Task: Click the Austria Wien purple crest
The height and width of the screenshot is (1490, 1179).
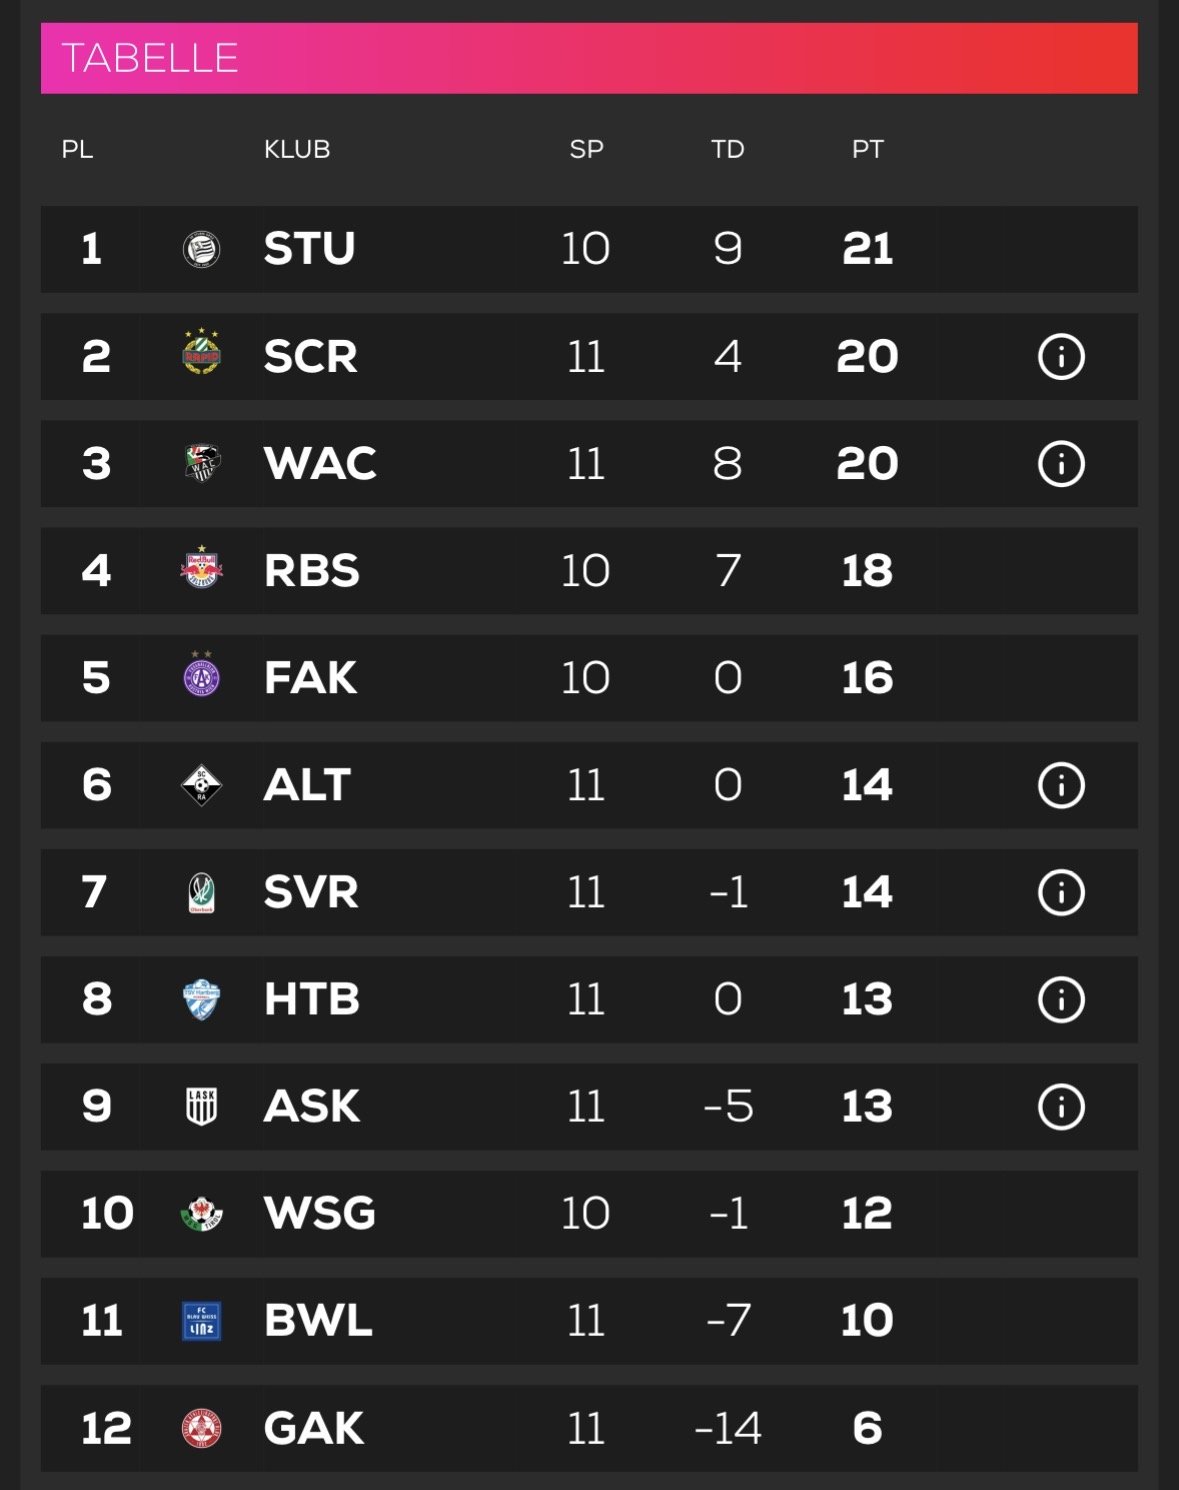Action: pyautogui.click(x=201, y=675)
